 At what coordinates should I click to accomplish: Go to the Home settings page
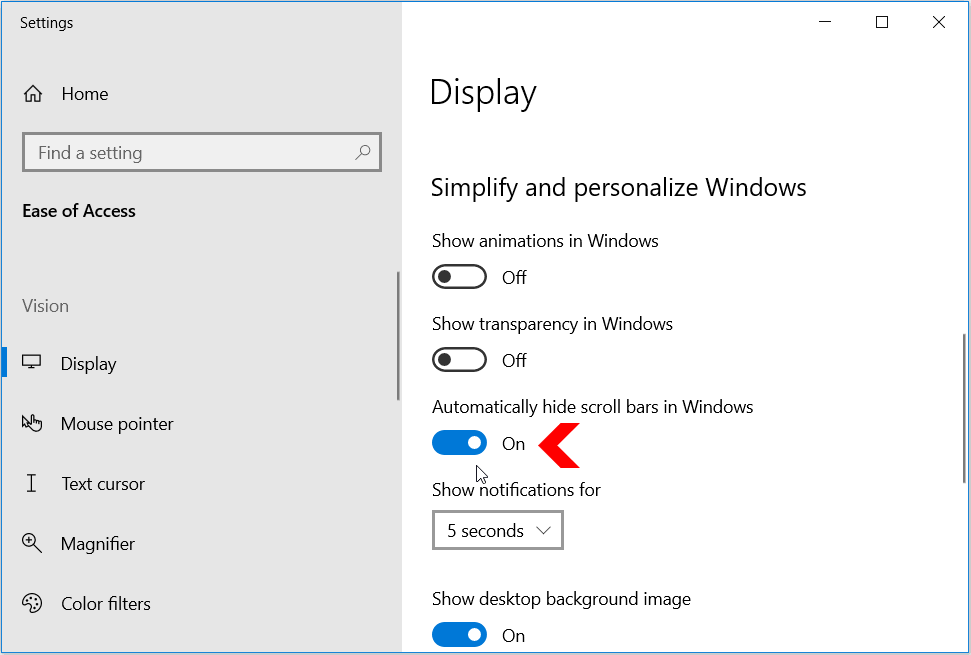[x=84, y=94]
